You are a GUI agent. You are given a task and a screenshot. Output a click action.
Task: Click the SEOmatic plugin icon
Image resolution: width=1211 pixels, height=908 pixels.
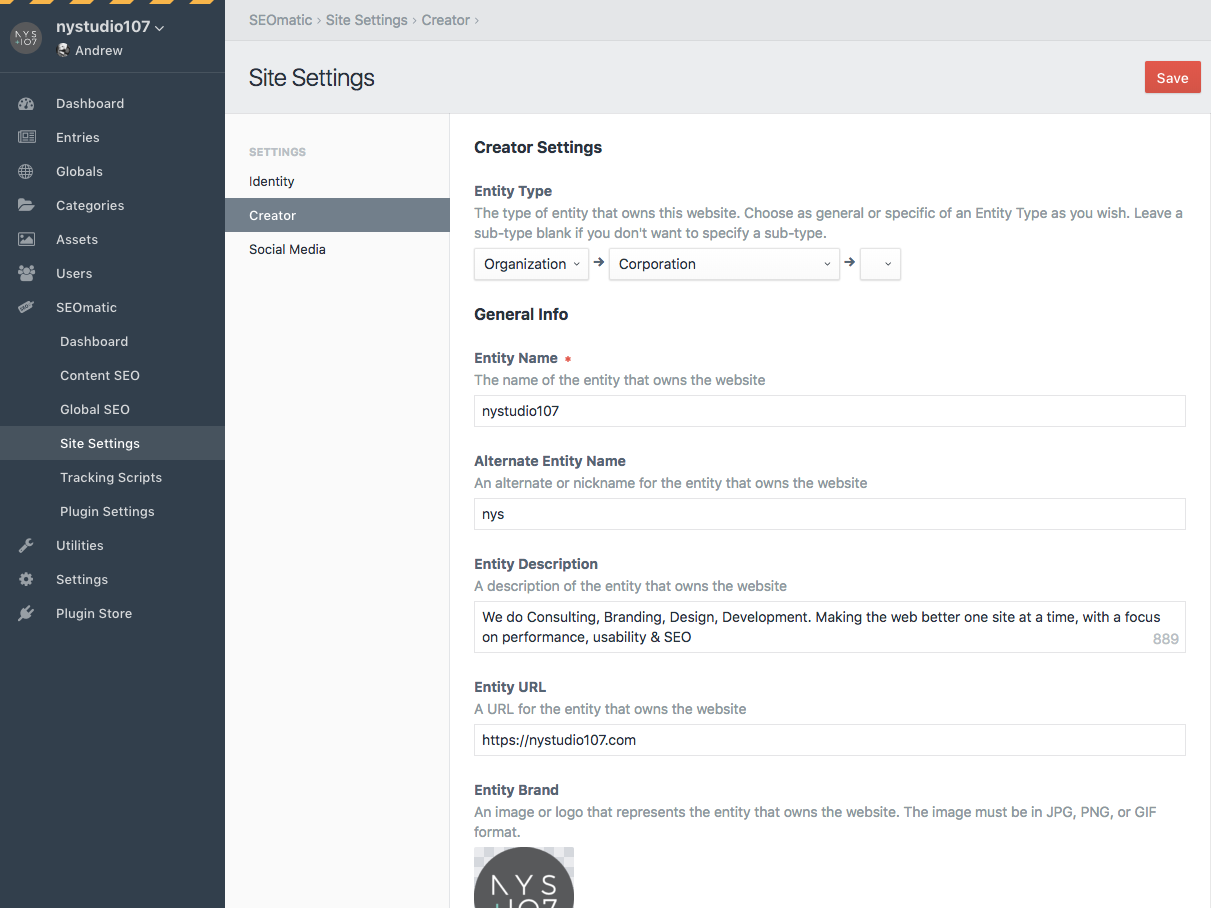[x=26, y=307]
